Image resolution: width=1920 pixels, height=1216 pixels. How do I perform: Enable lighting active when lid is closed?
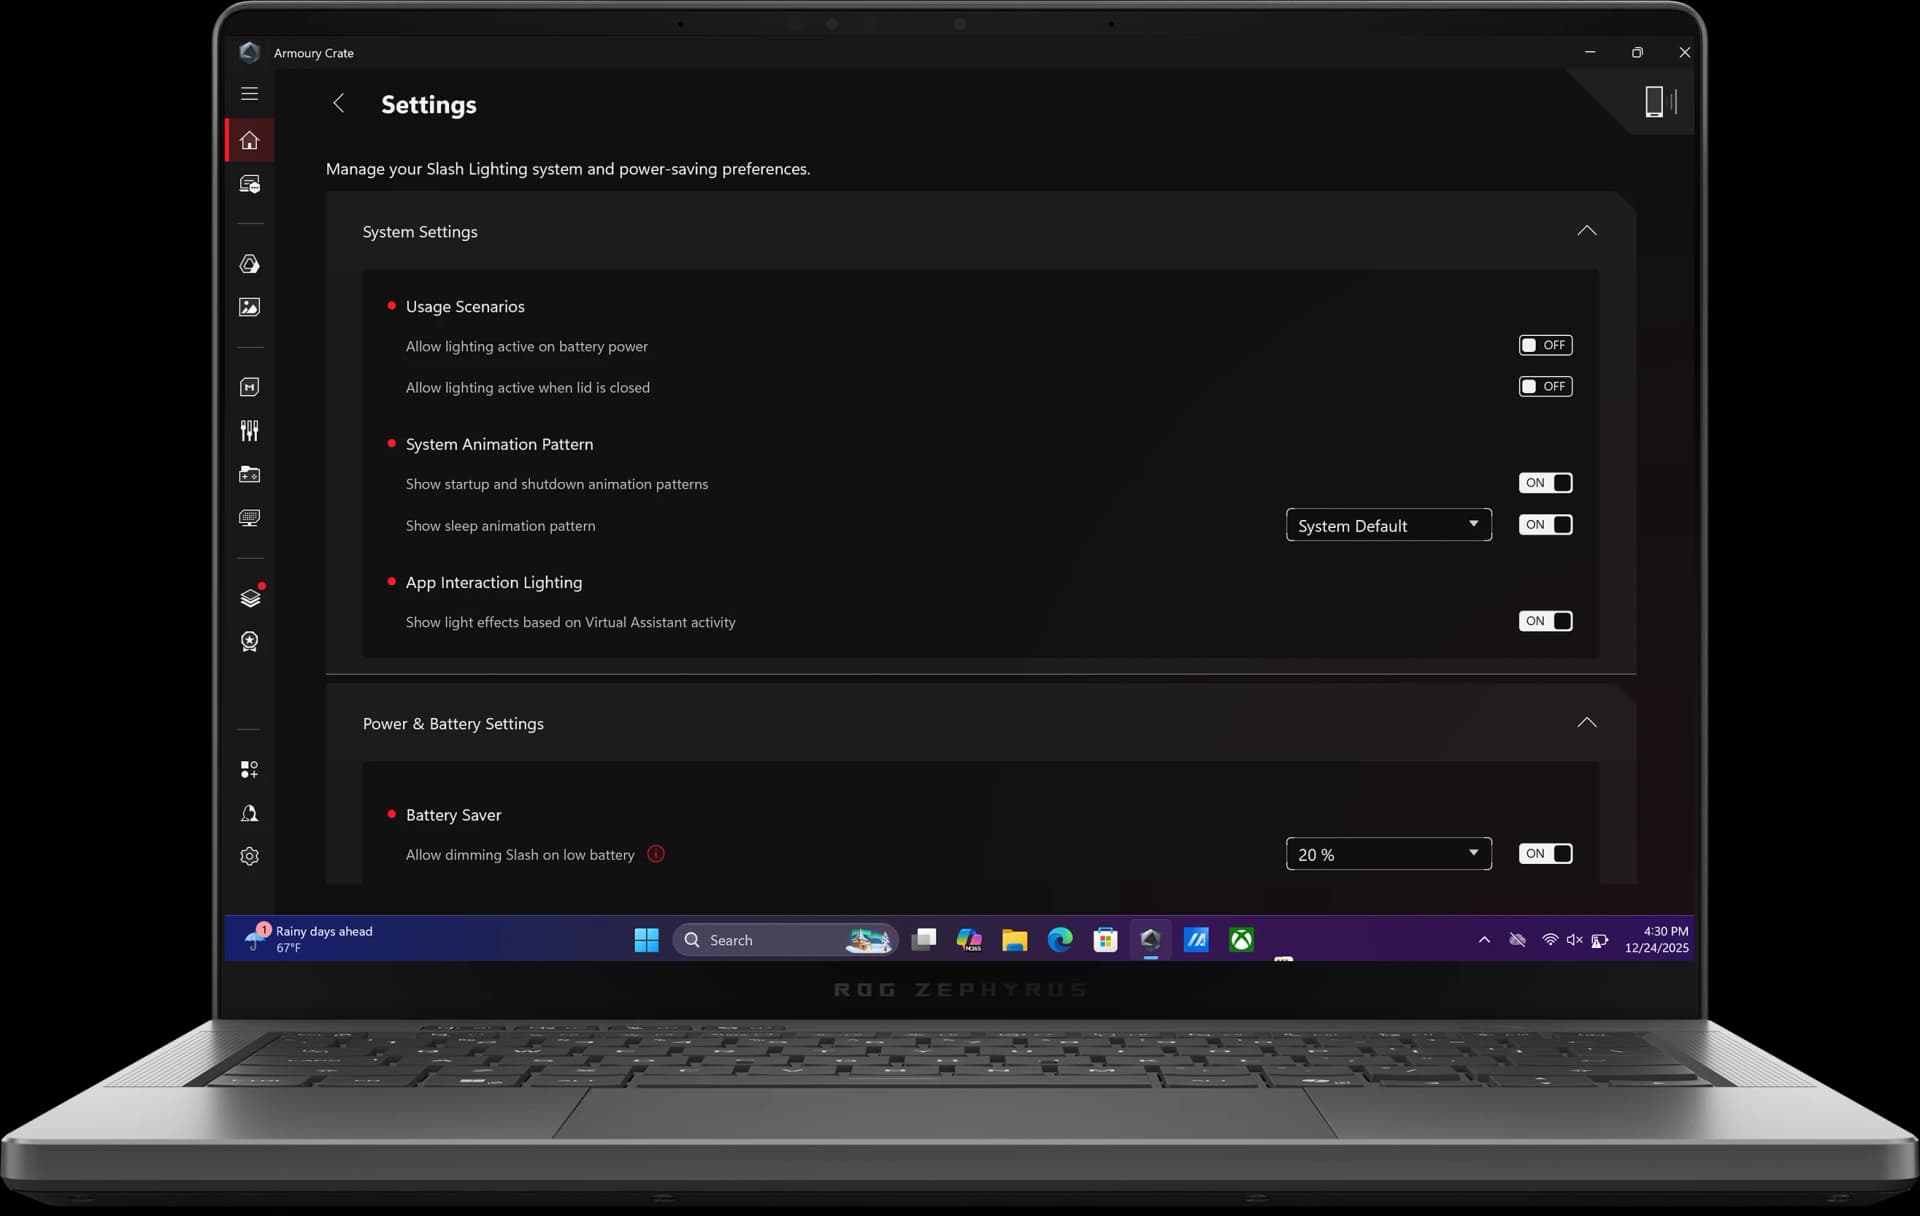(1545, 387)
